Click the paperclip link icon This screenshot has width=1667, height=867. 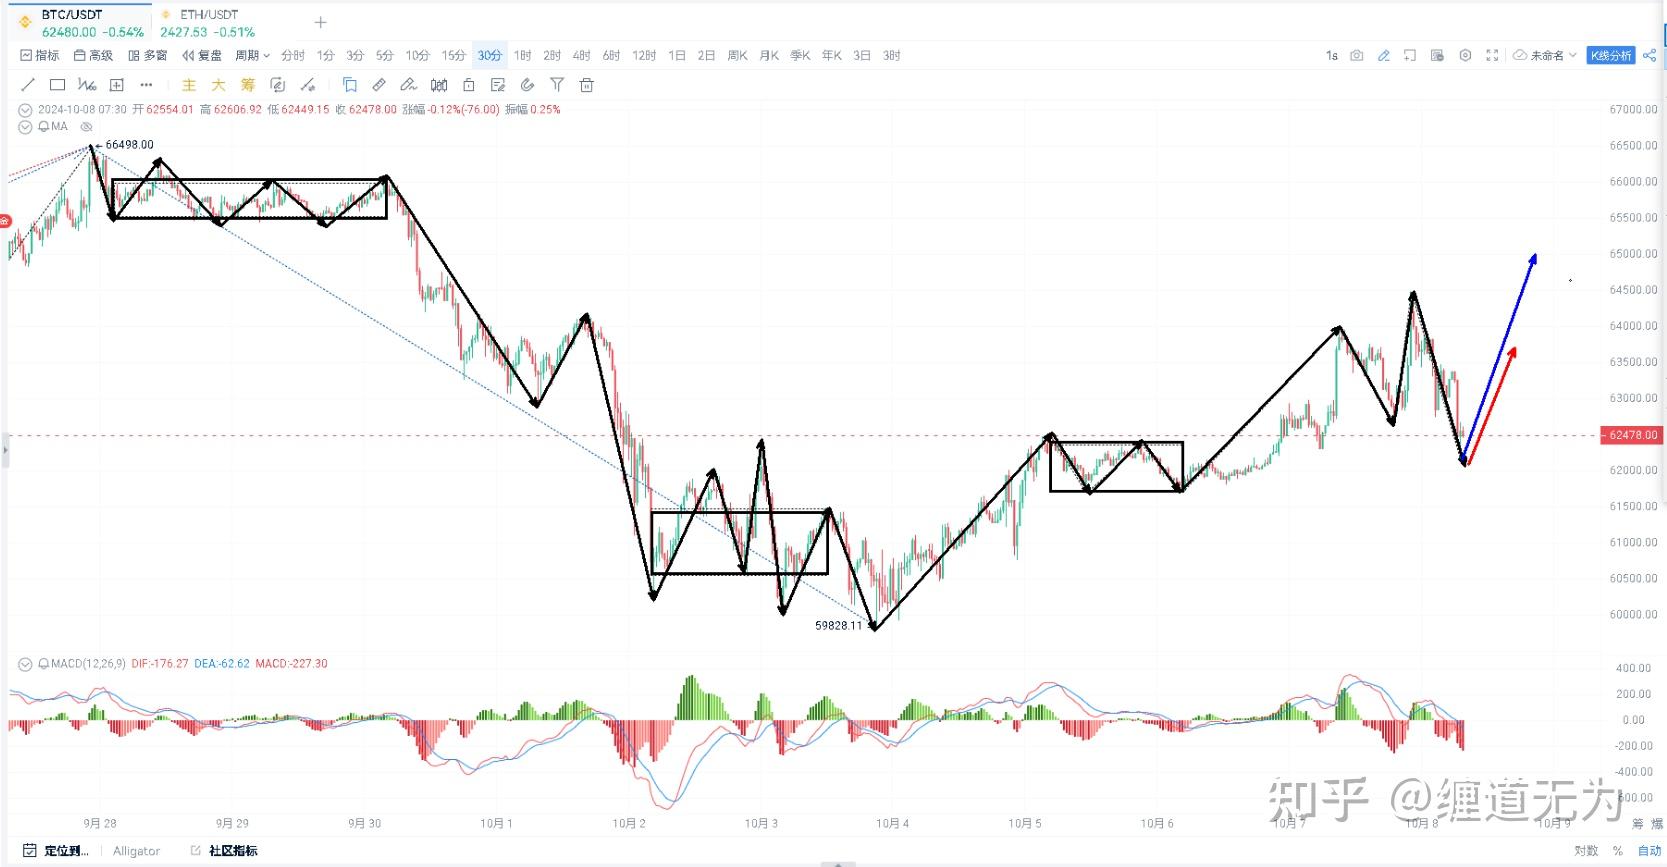pos(527,85)
